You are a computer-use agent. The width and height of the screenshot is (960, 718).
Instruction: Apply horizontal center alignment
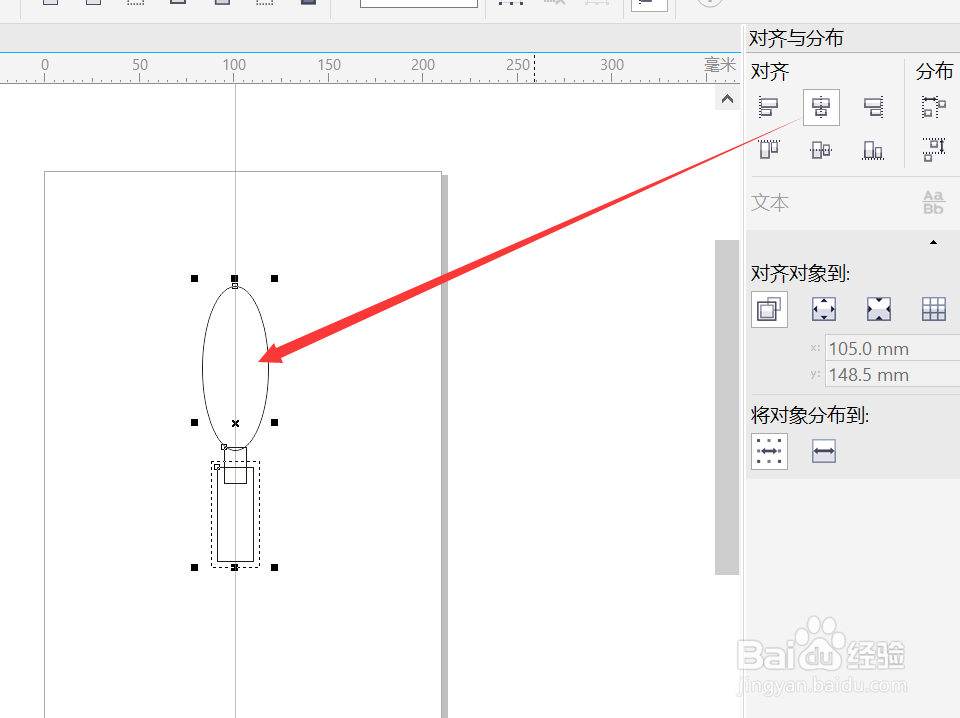821,107
